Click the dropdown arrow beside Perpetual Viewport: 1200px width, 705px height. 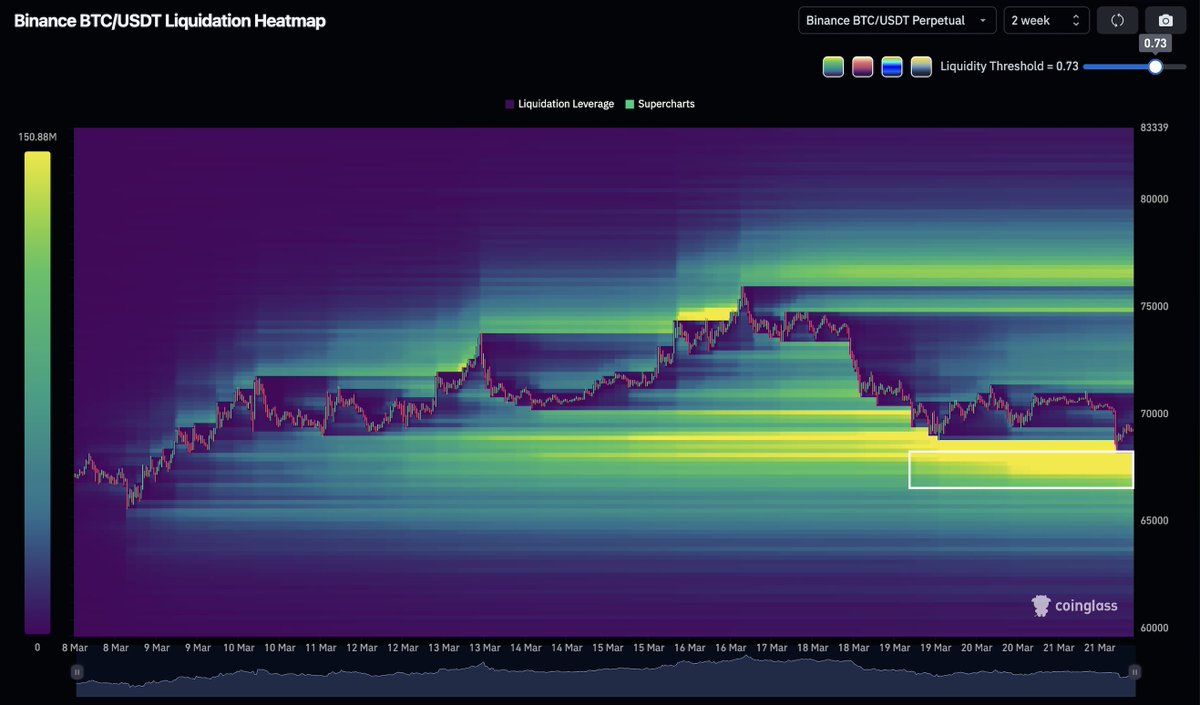(983, 20)
